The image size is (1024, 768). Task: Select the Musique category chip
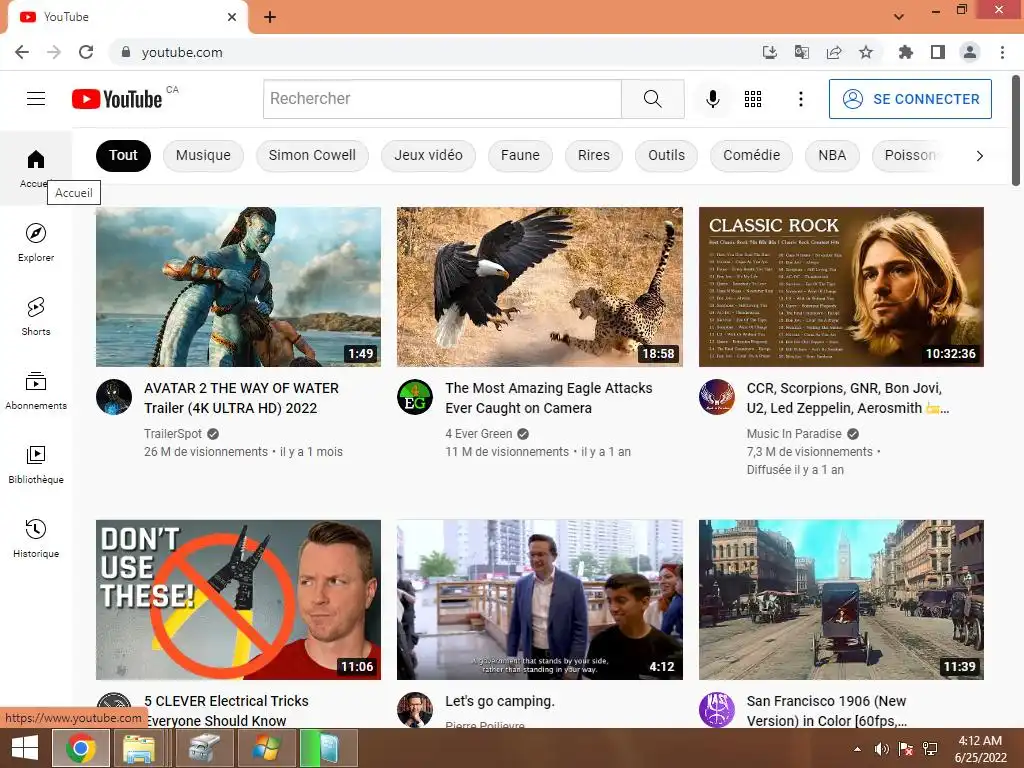[x=203, y=155]
